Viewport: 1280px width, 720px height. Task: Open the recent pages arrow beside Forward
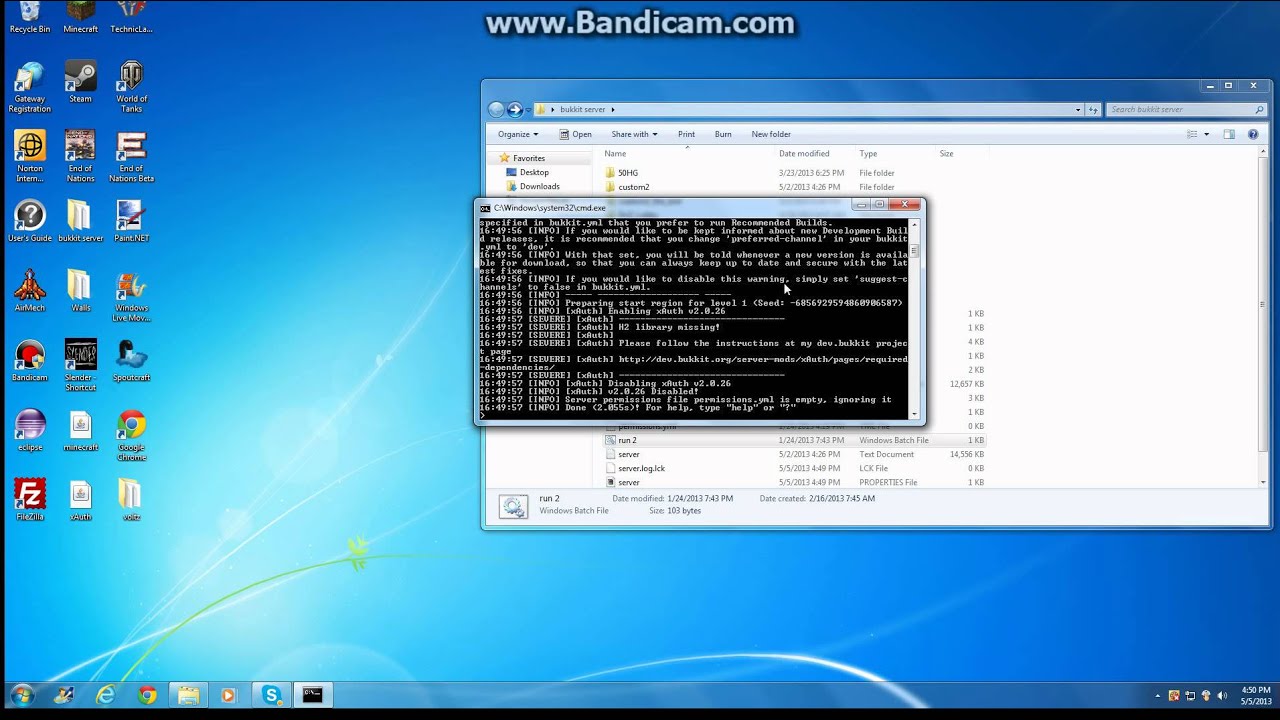(x=527, y=110)
